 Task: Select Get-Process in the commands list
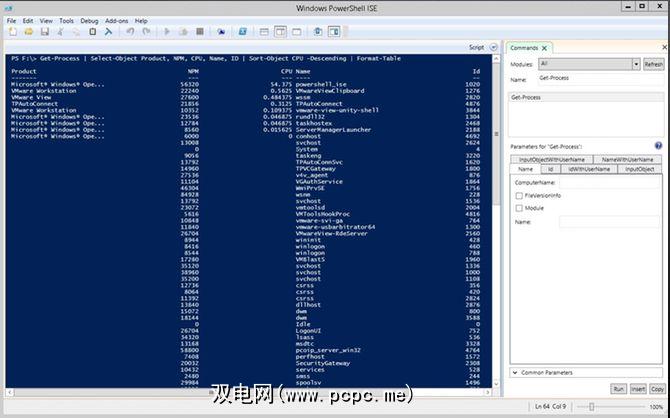(x=586, y=97)
